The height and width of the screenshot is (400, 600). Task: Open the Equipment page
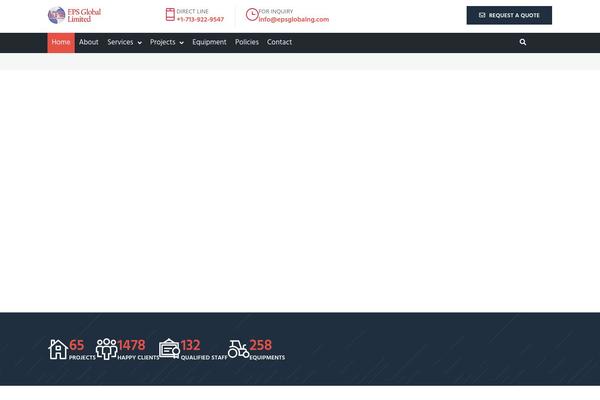click(x=209, y=42)
